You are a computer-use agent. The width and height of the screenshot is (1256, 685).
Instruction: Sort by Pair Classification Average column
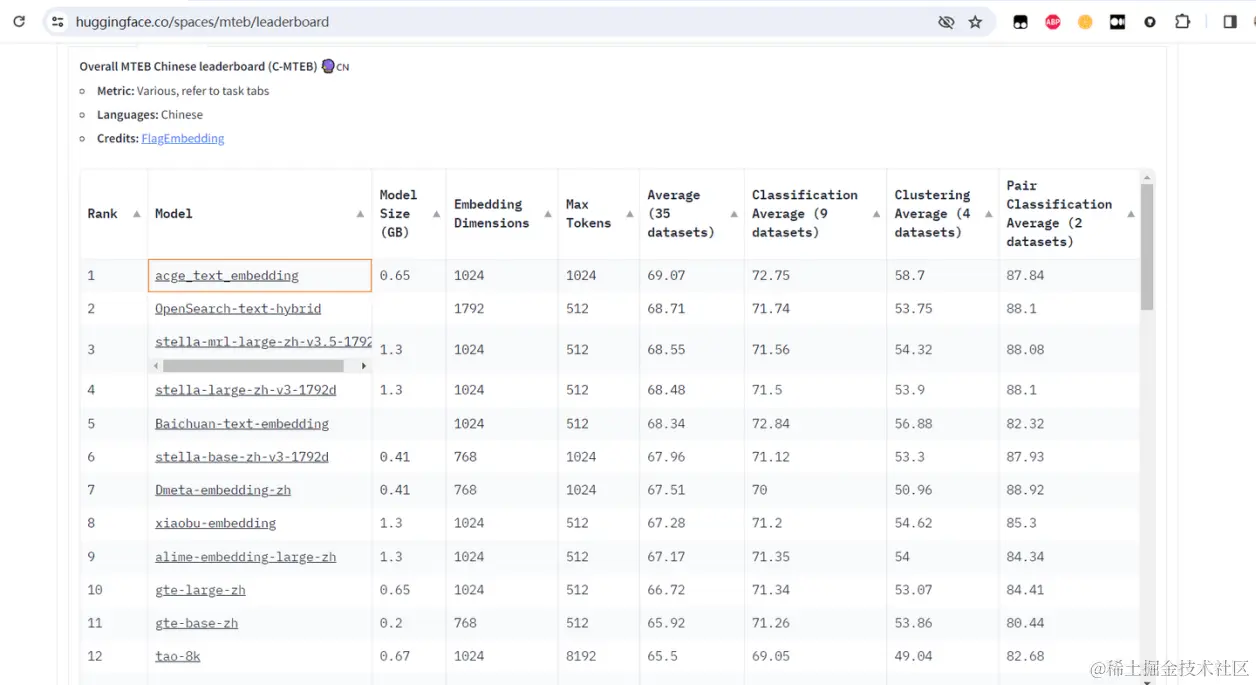pos(1131,214)
